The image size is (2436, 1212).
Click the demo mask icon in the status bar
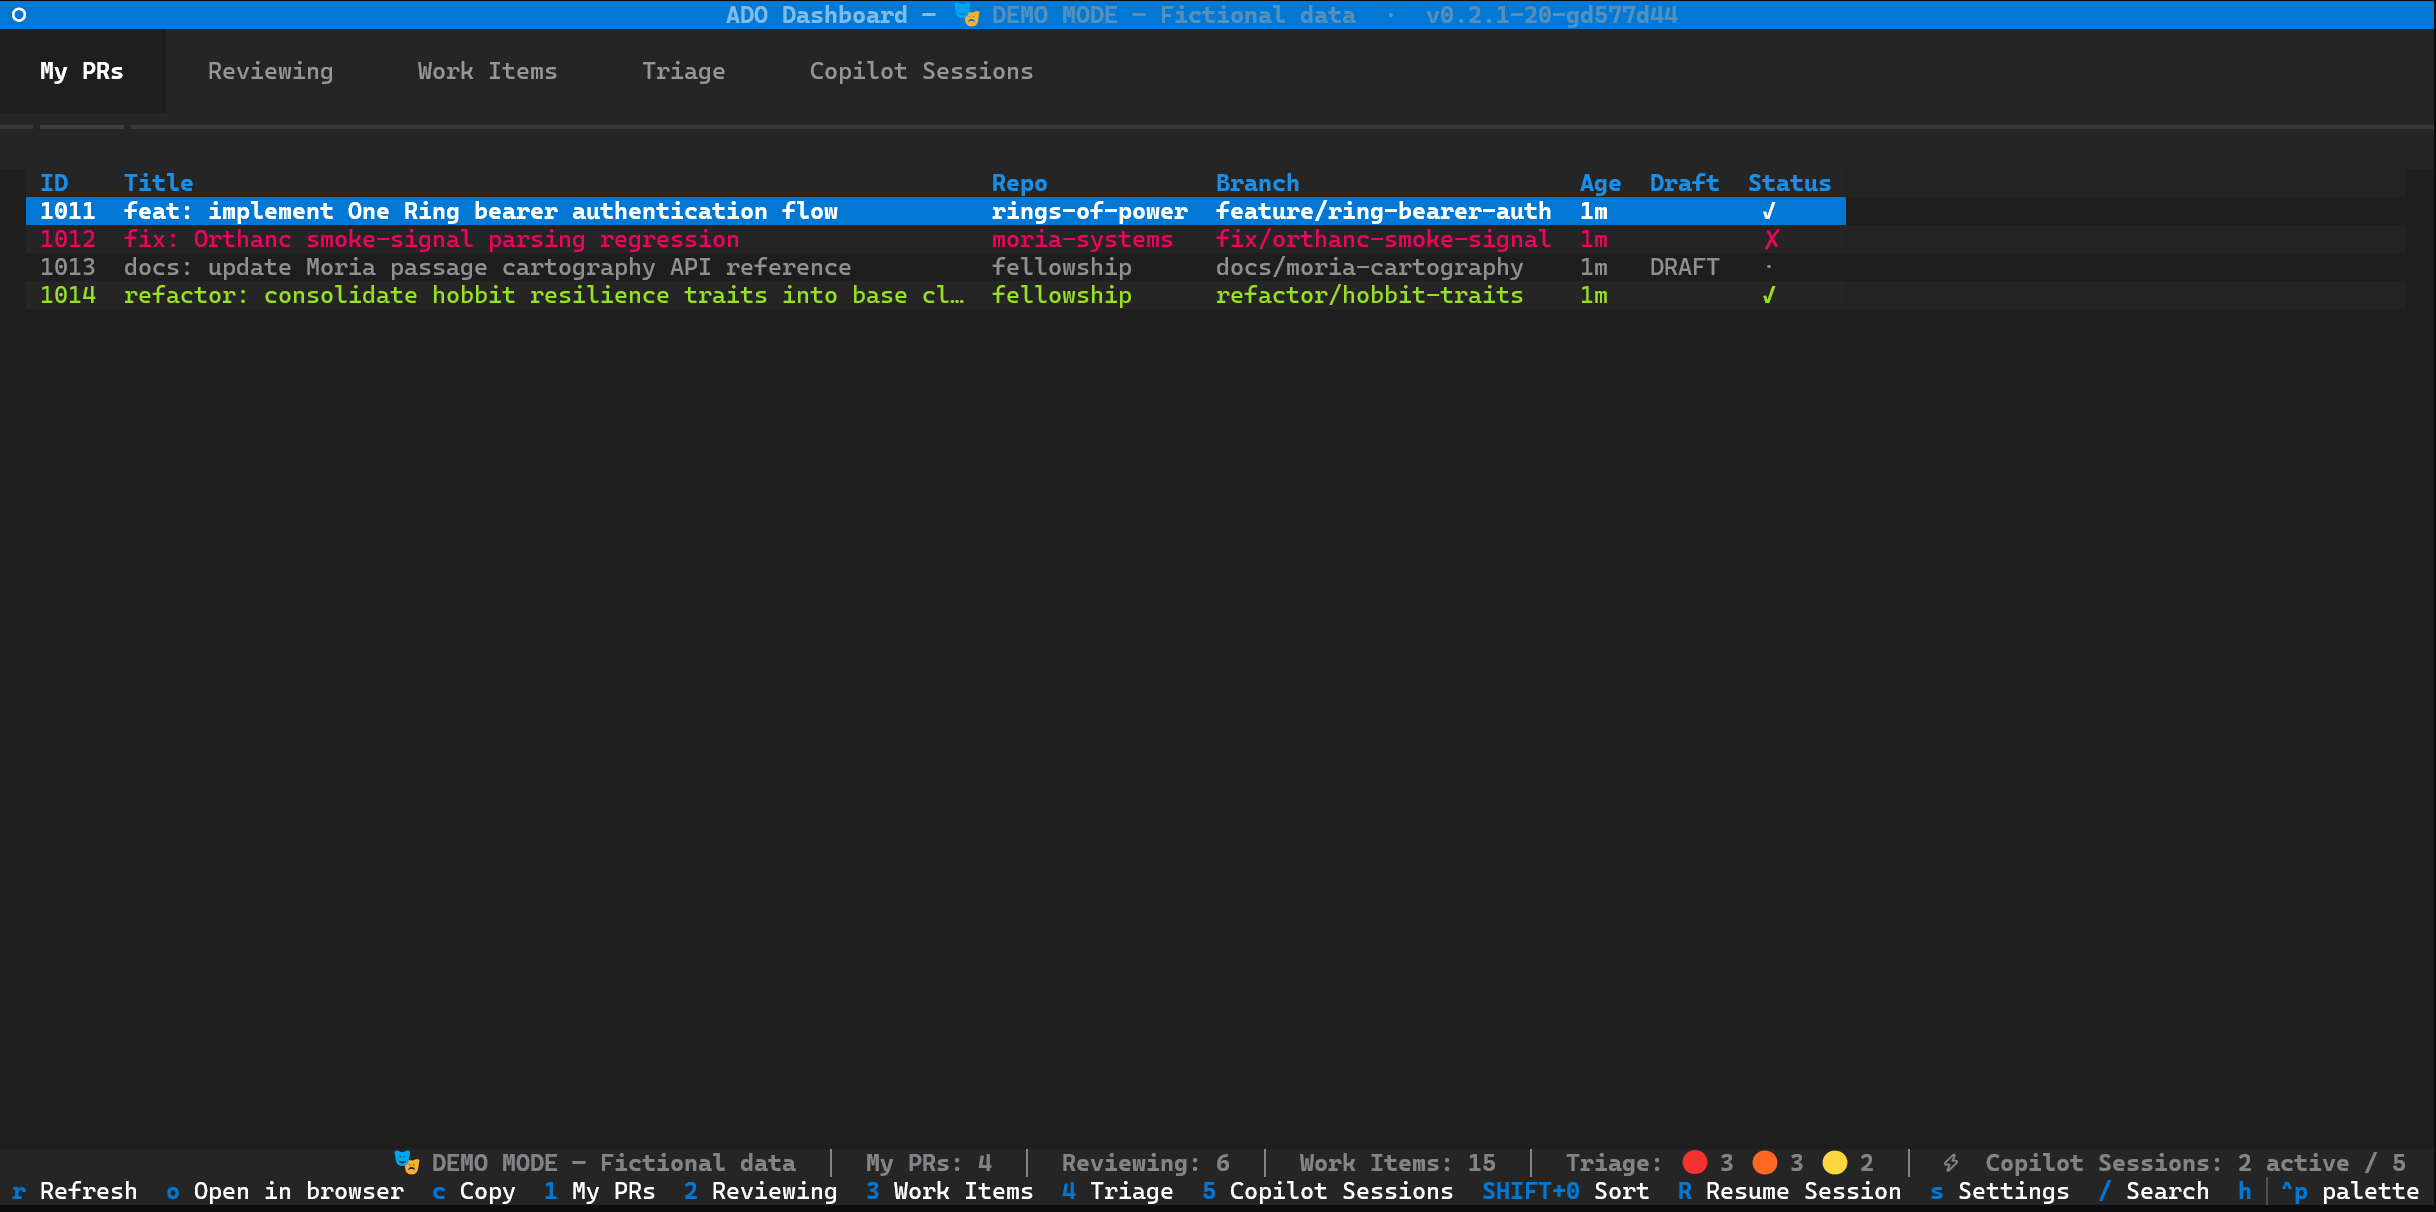pyautogui.click(x=406, y=1162)
